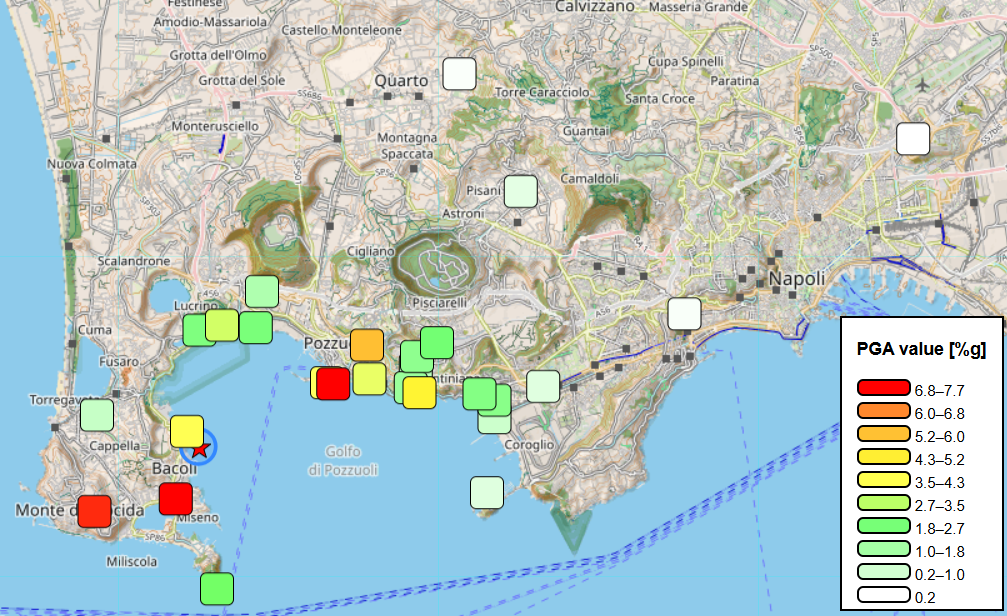This screenshot has width=1007, height=616.
Task: Click the pale green marker near Pisani
Action: tap(519, 190)
